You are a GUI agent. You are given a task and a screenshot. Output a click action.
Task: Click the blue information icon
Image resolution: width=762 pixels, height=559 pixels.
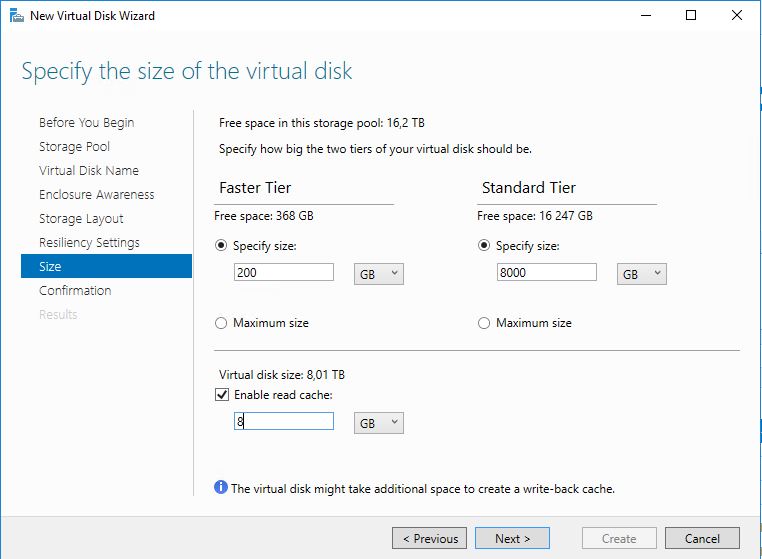pyautogui.click(x=221, y=487)
